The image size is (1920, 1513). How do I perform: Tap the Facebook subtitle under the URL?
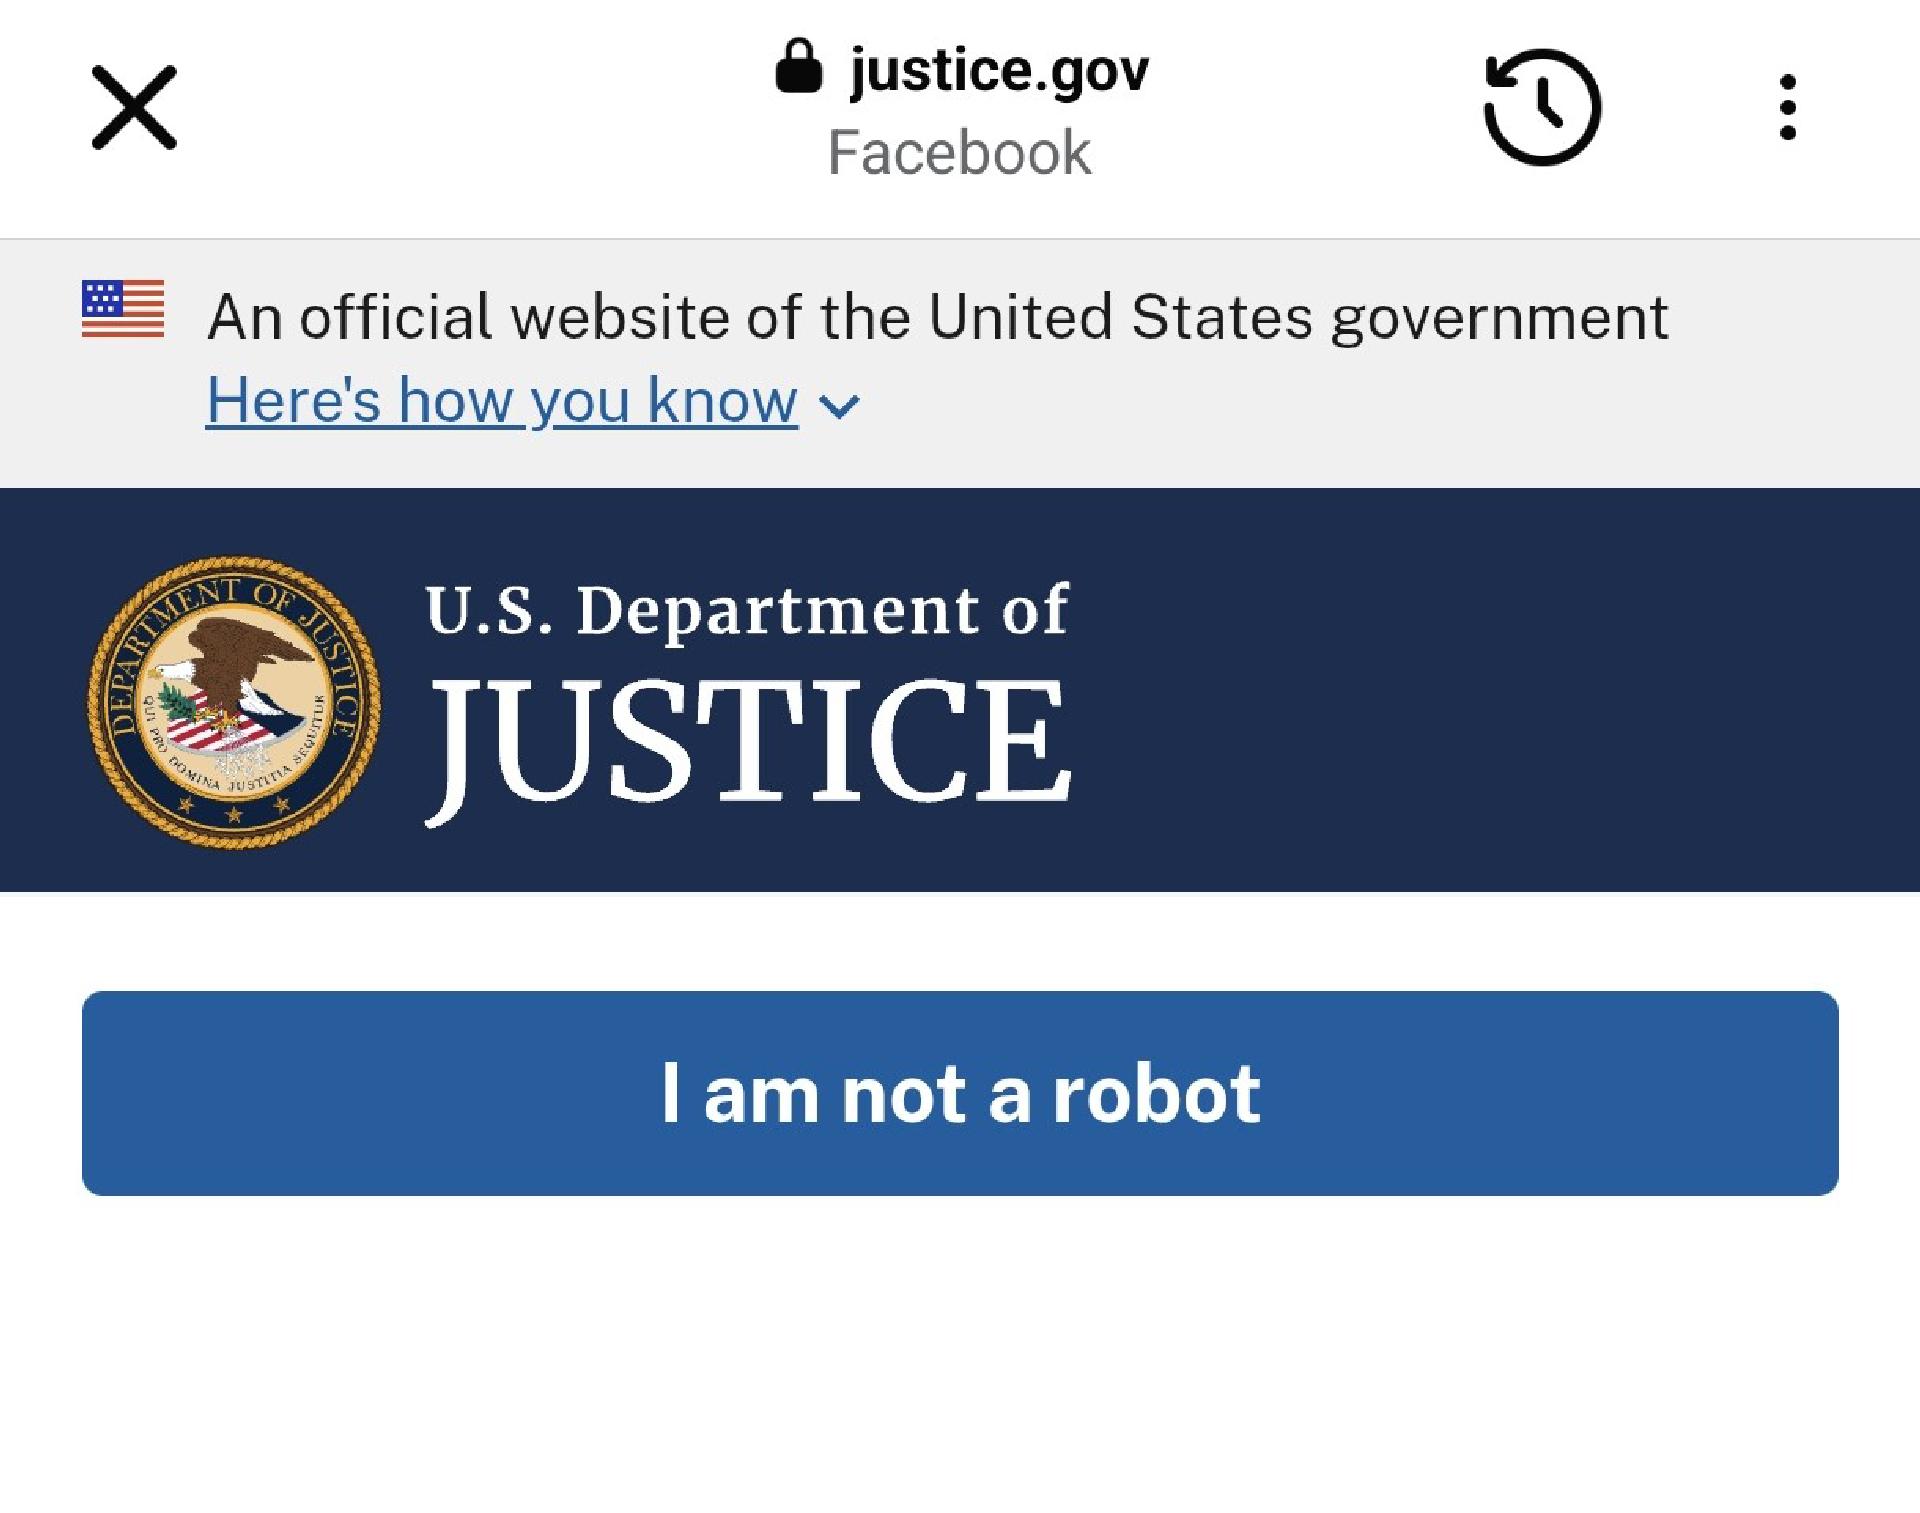(x=959, y=153)
